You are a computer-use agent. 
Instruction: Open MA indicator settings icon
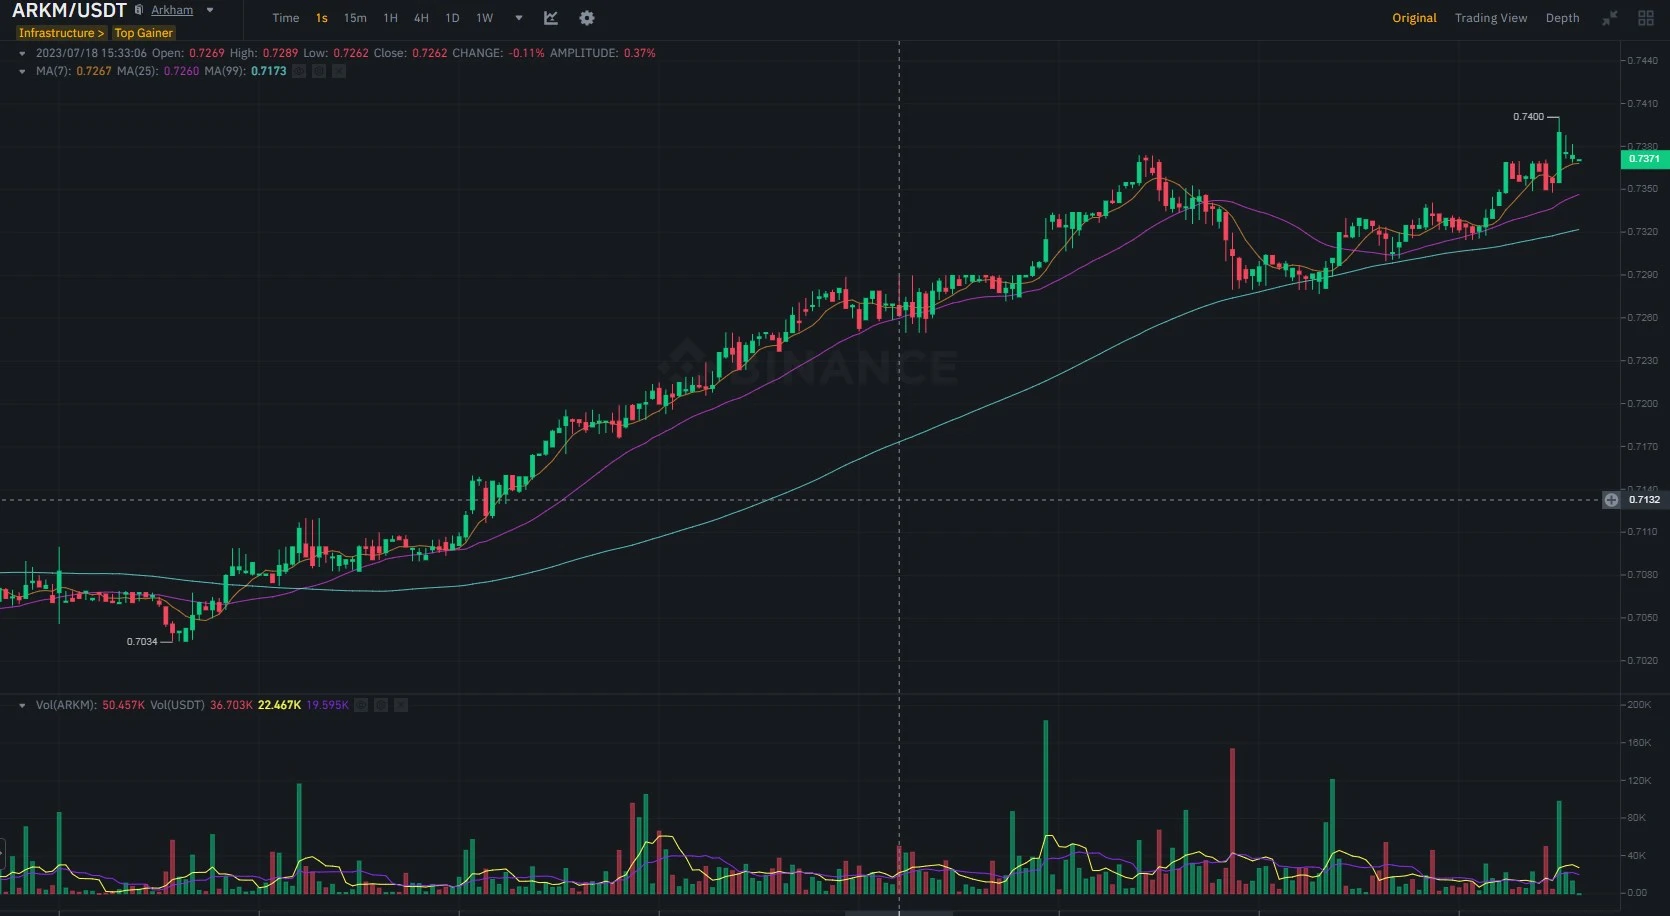point(319,71)
